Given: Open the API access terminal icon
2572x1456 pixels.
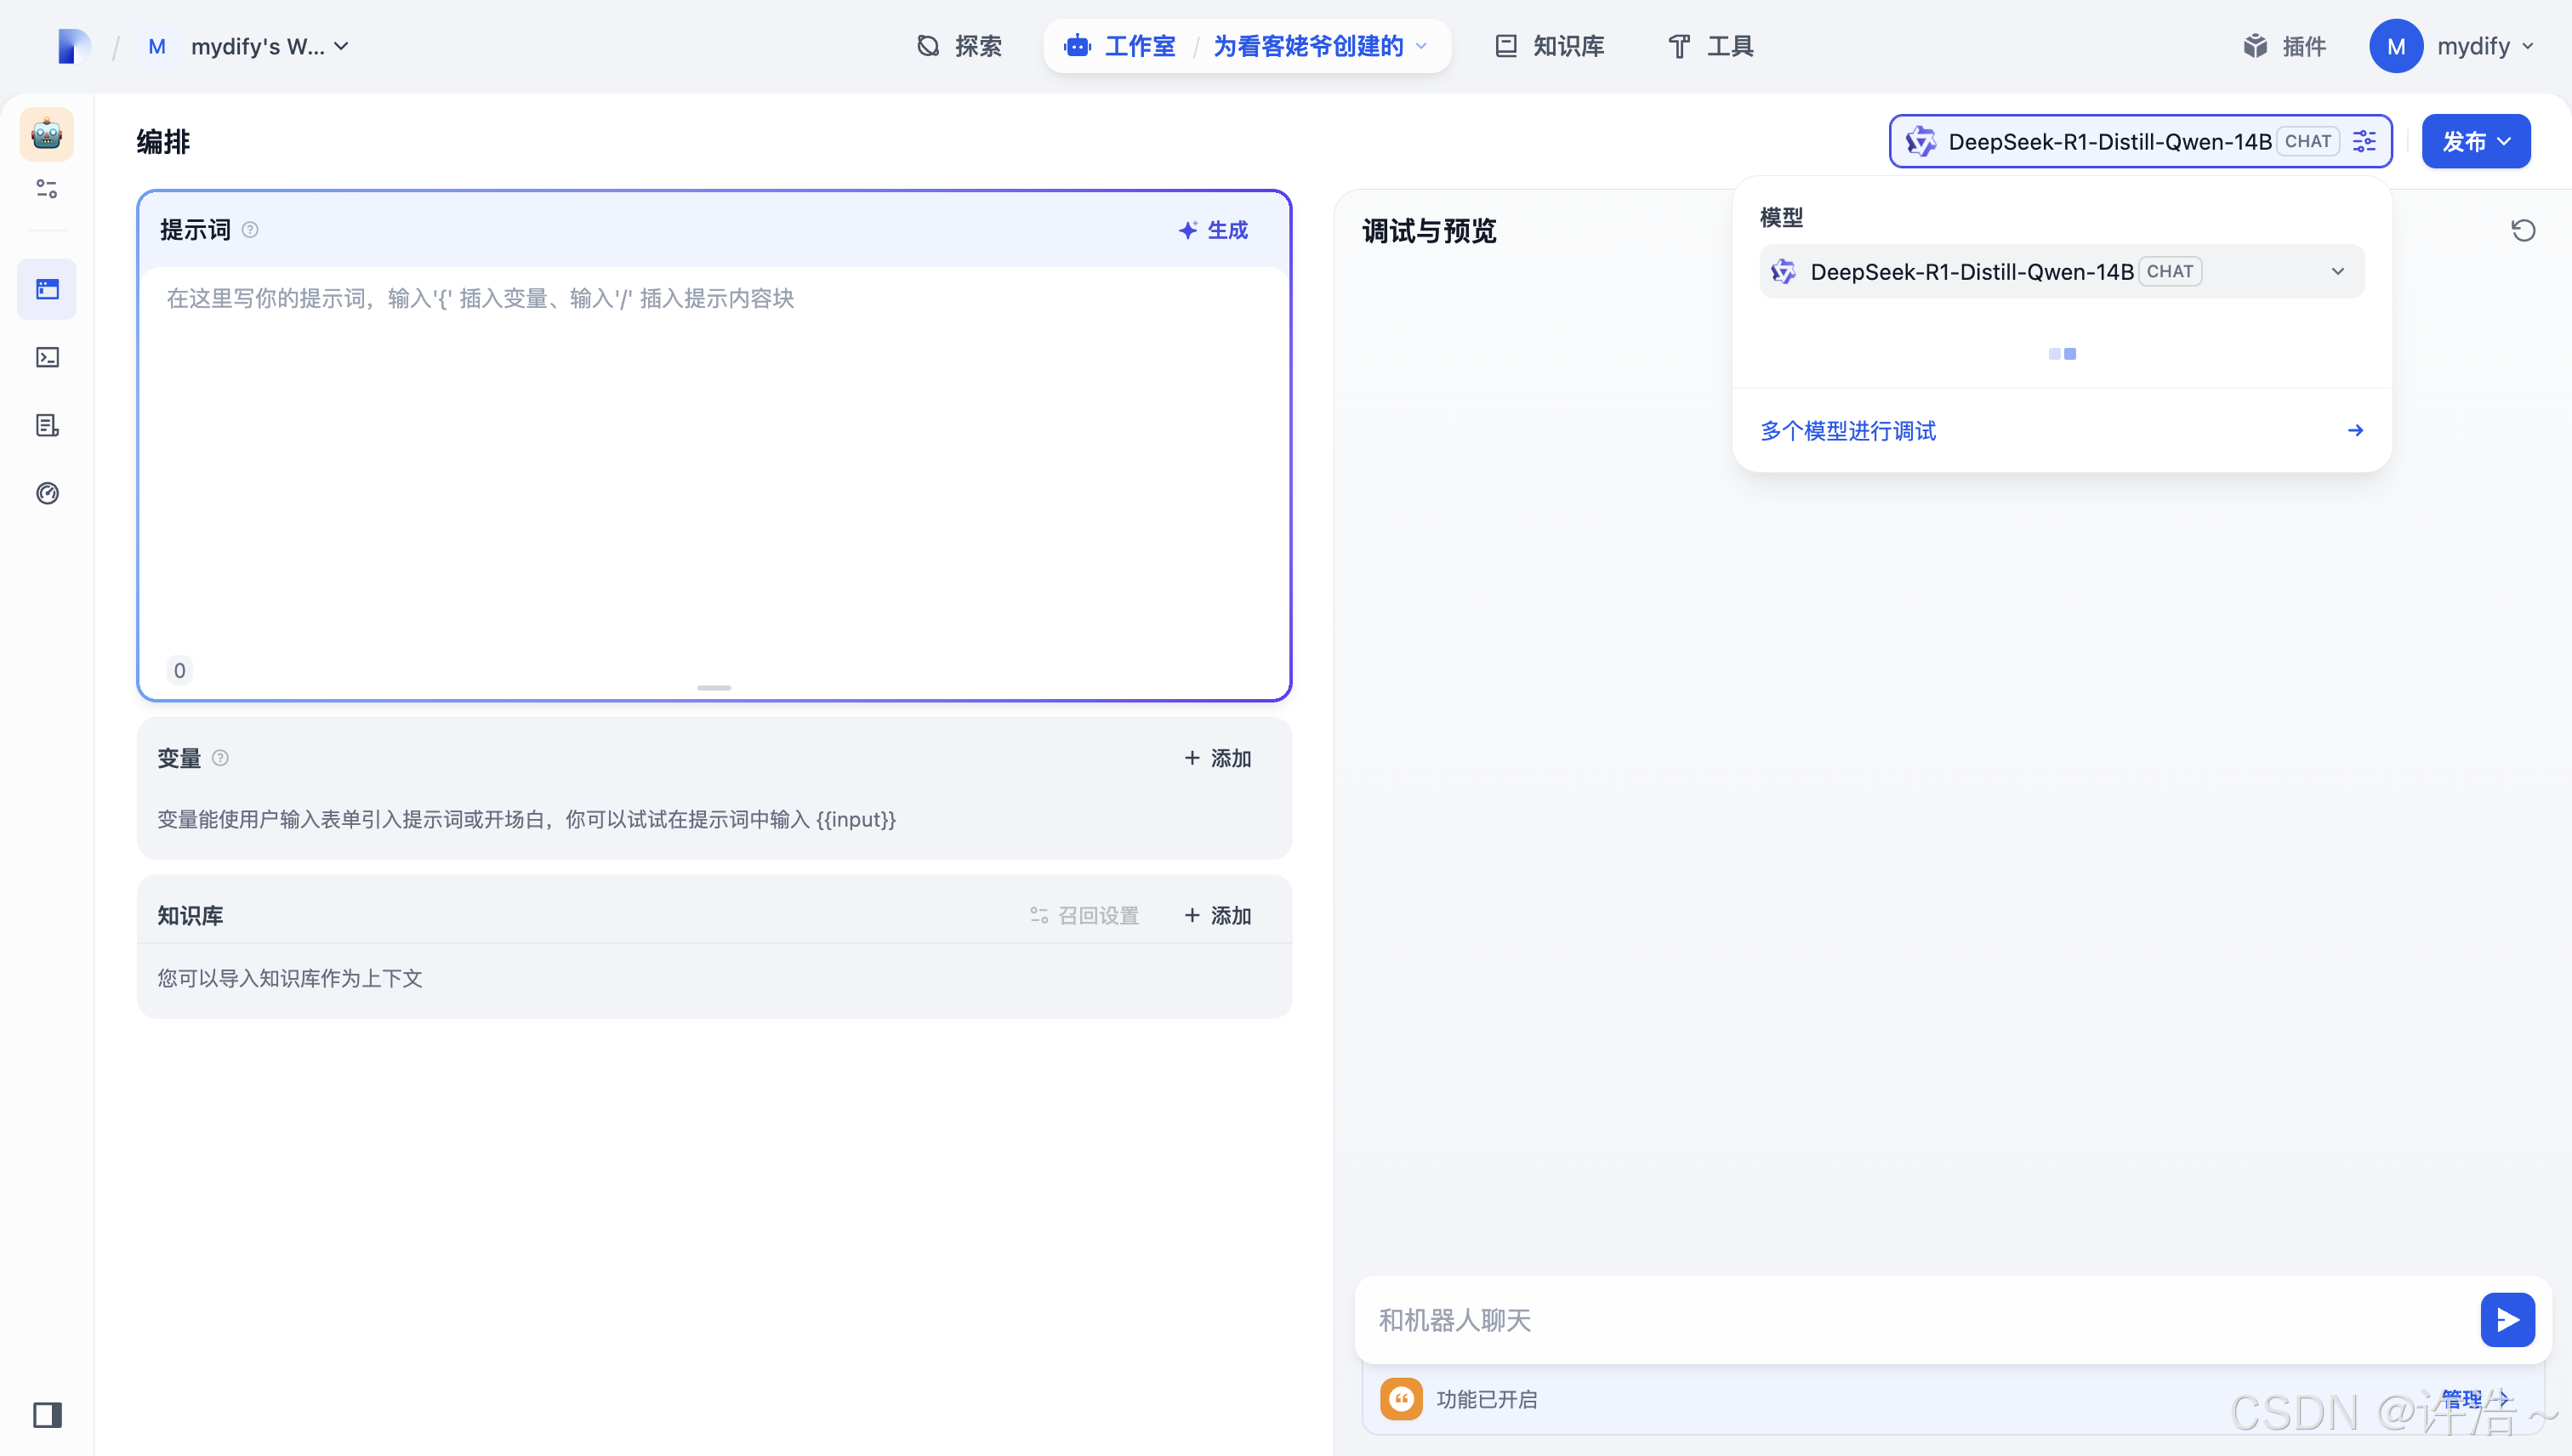Looking at the screenshot, I should point(47,357).
